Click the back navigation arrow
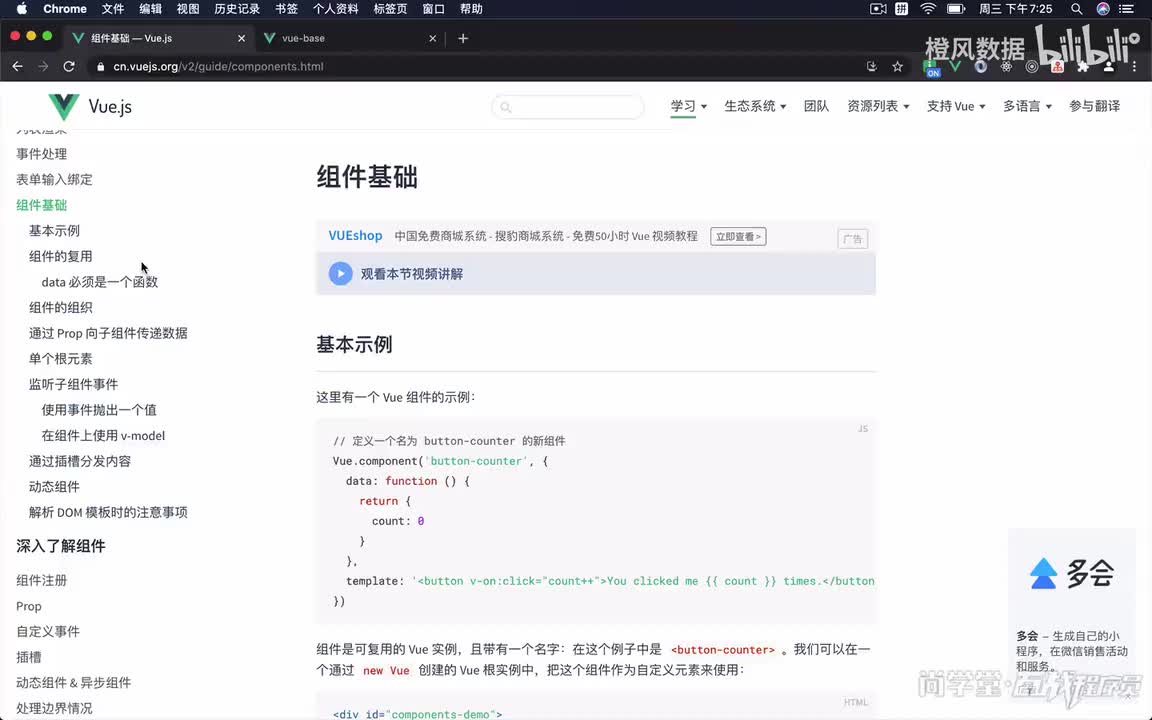Image resolution: width=1152 pixels, height=720 pixels. (18, 66)
